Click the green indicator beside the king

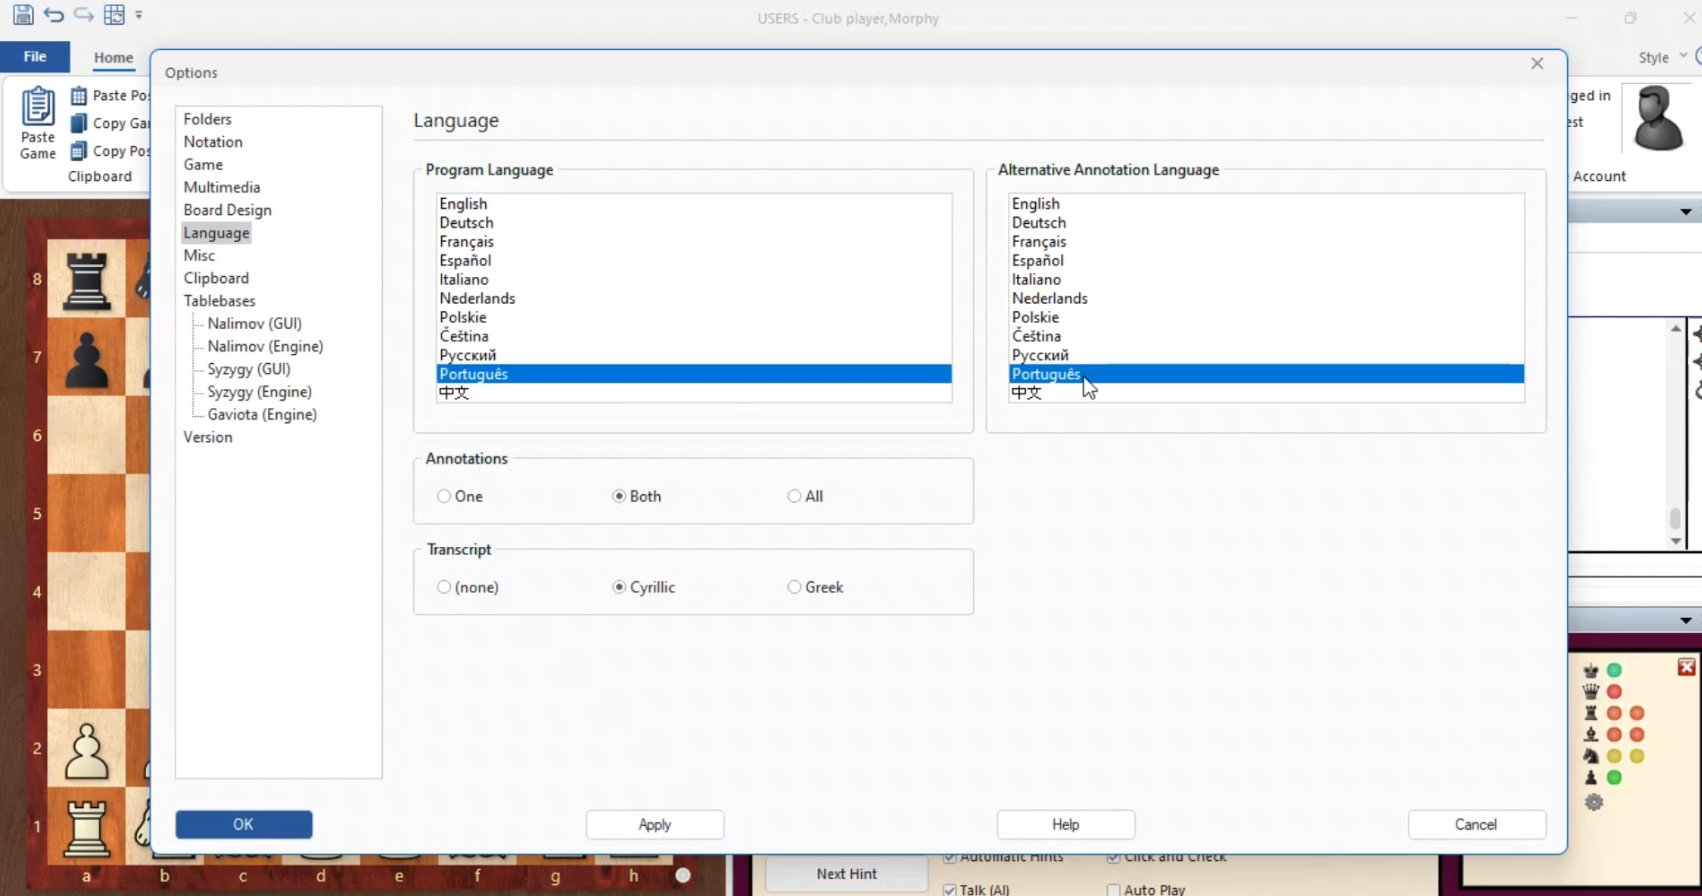point(1614,670)
